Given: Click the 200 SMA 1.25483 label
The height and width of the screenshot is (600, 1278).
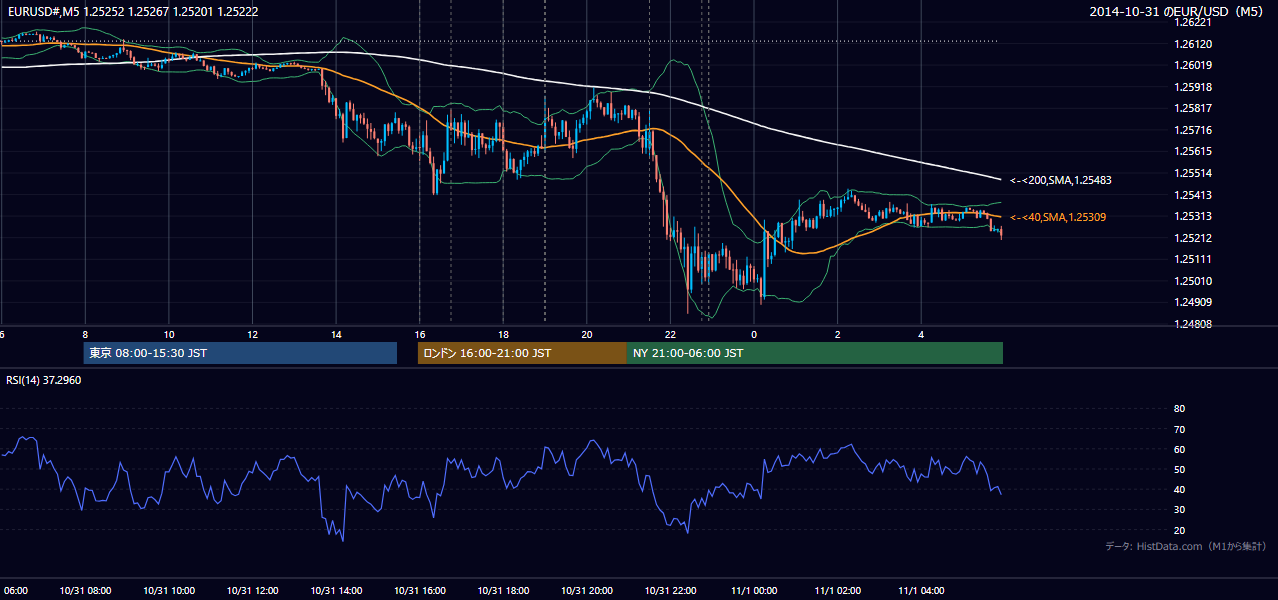Looking at the screenshot, I should click(1060, 180).
